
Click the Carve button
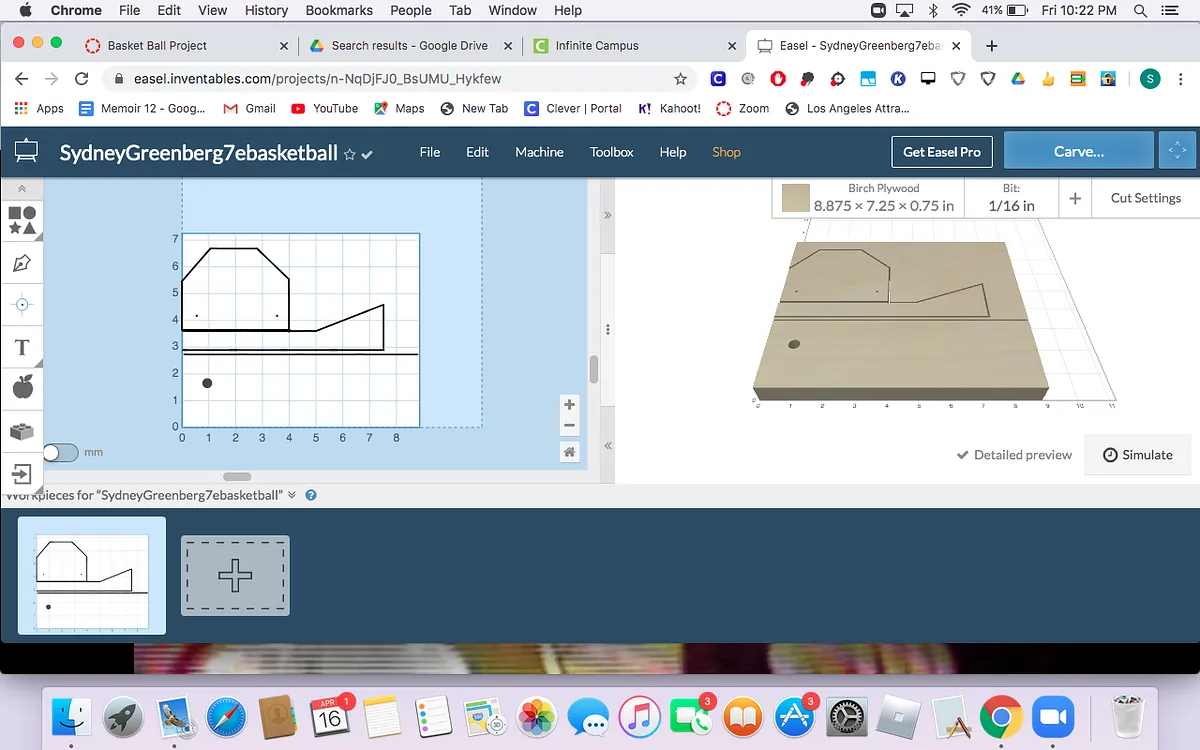(1078, 152)
